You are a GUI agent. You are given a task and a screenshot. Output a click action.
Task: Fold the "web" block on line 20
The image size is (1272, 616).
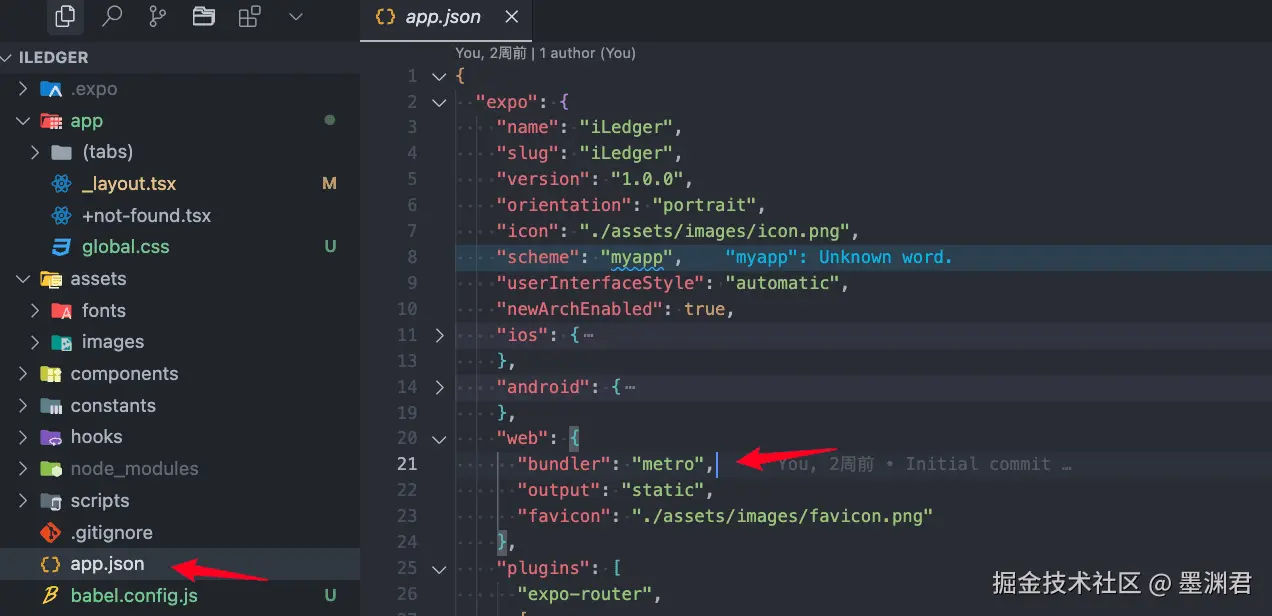[x=439, y=438]
